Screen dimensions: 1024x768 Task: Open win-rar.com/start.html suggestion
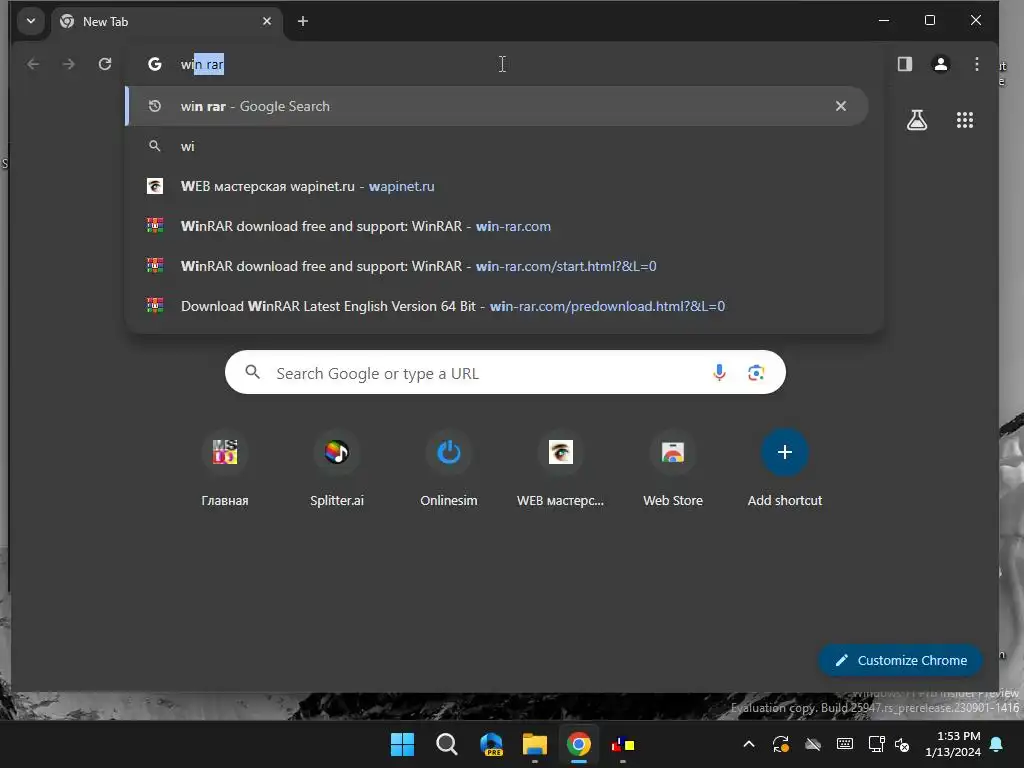point(497,266)
